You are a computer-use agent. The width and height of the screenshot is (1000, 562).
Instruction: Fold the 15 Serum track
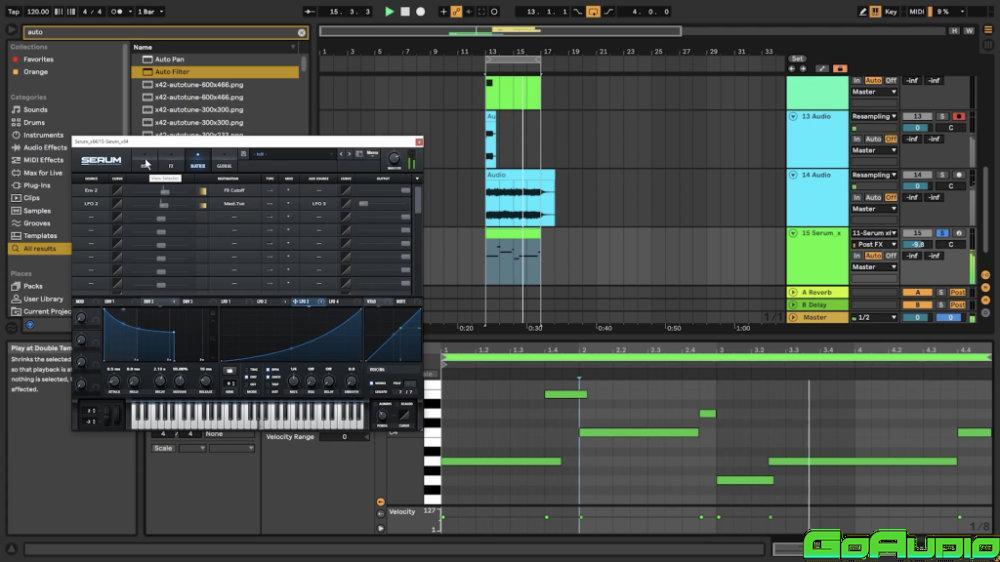[x=793, y=233]
